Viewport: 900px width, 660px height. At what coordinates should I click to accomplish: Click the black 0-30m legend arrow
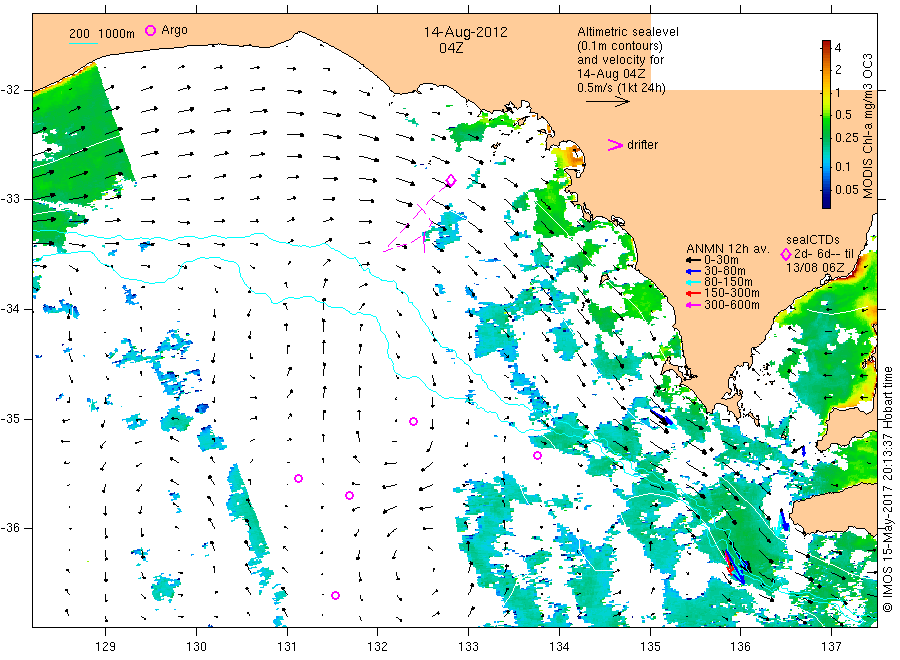tap(693, 260)
